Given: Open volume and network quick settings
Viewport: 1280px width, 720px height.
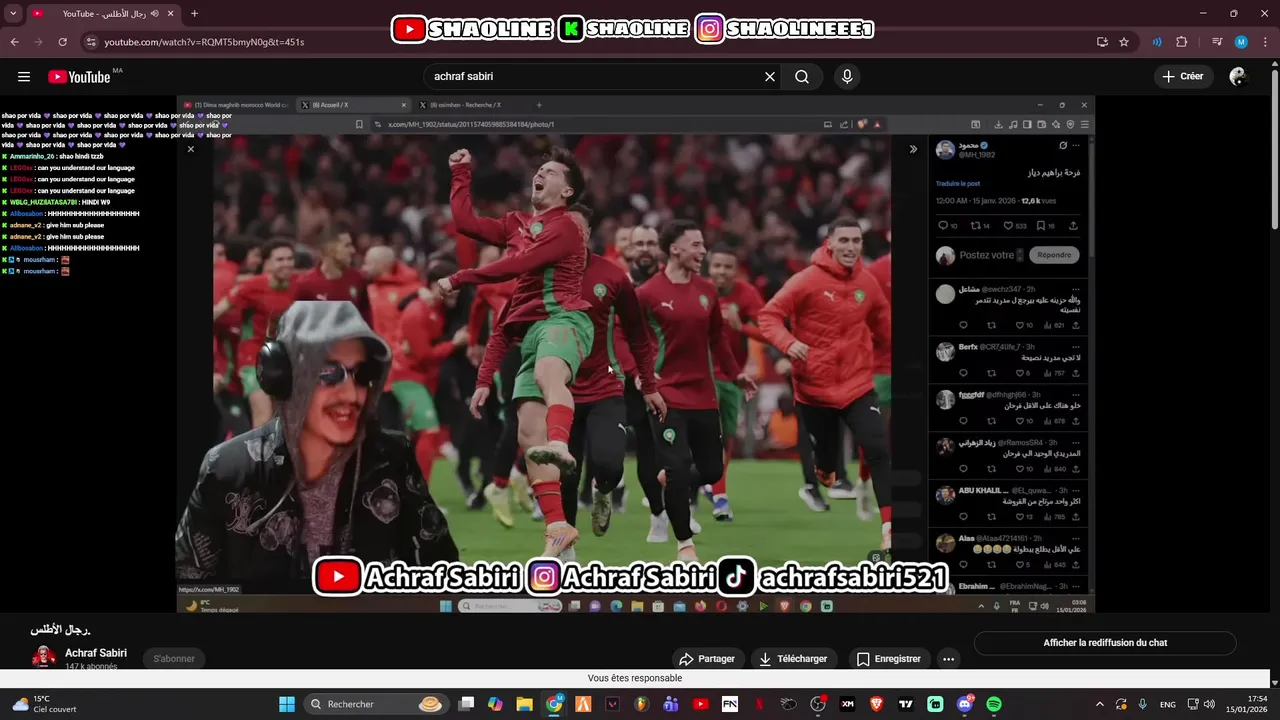Looking at the screenshot, I should click(x=1200, y=704).
